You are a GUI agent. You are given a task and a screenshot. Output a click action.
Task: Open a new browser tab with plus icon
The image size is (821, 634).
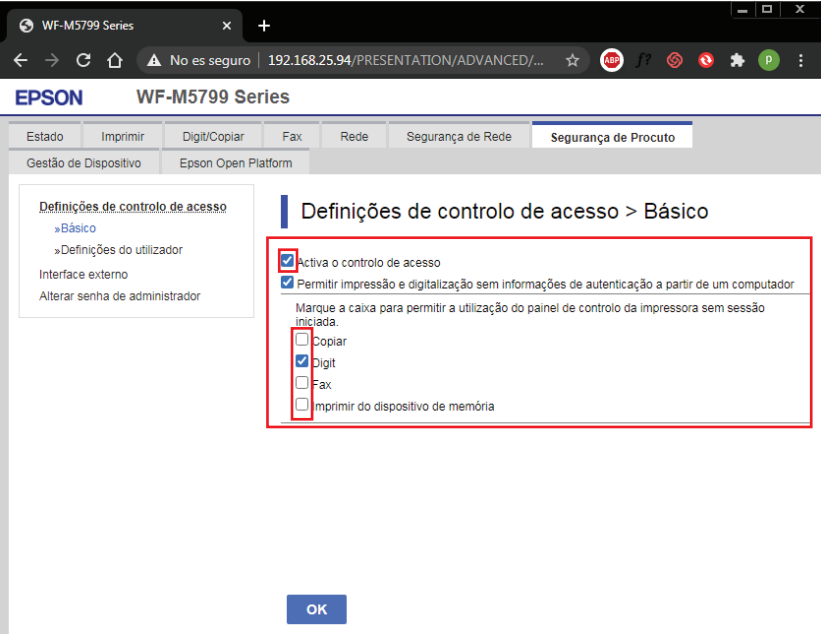click(264, 25)
